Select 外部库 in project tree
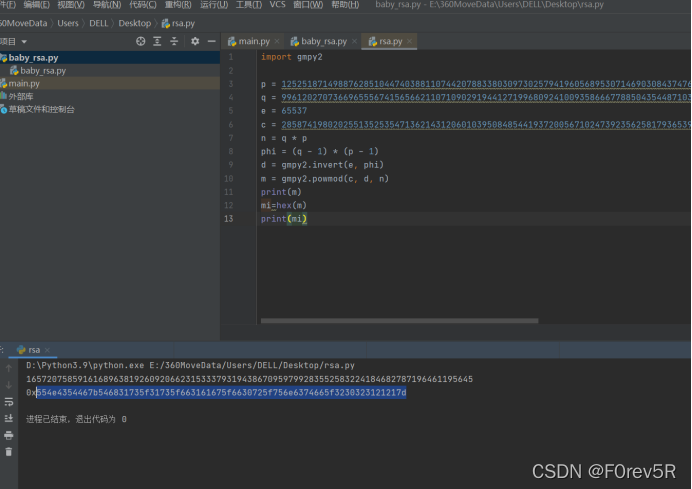The width and height of the screenshot is (692, 489). tap(110, 96)
